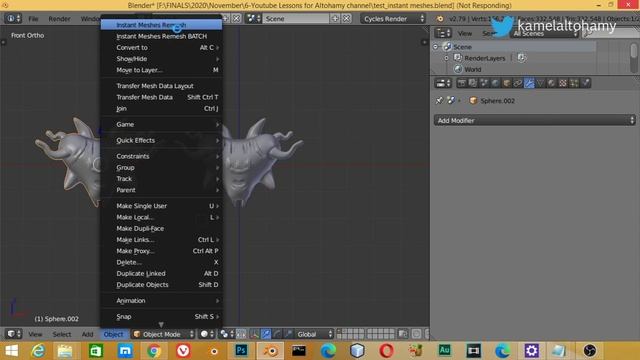Open the Properties editor type selector
This screenshot has height=360, width=640.
[443, 83]
